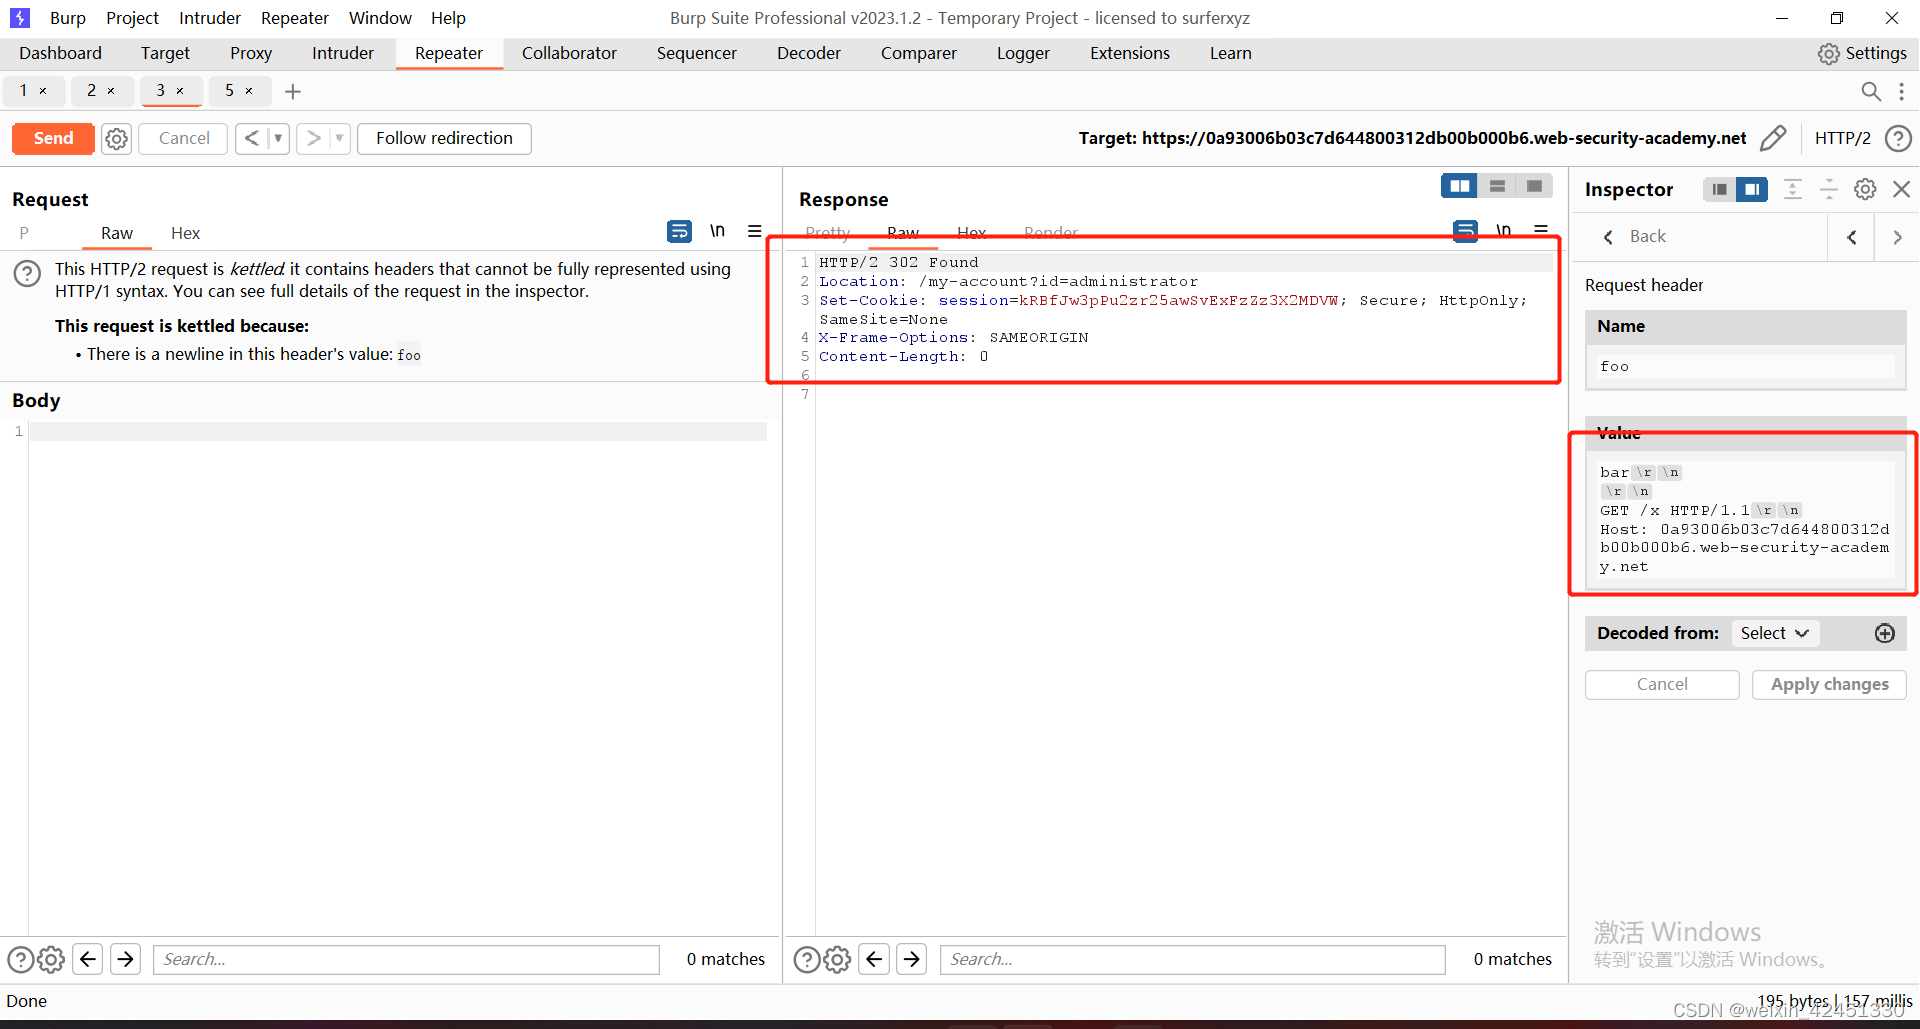
Task: Open forward history dropdown arrow
Action: point(339,138)
